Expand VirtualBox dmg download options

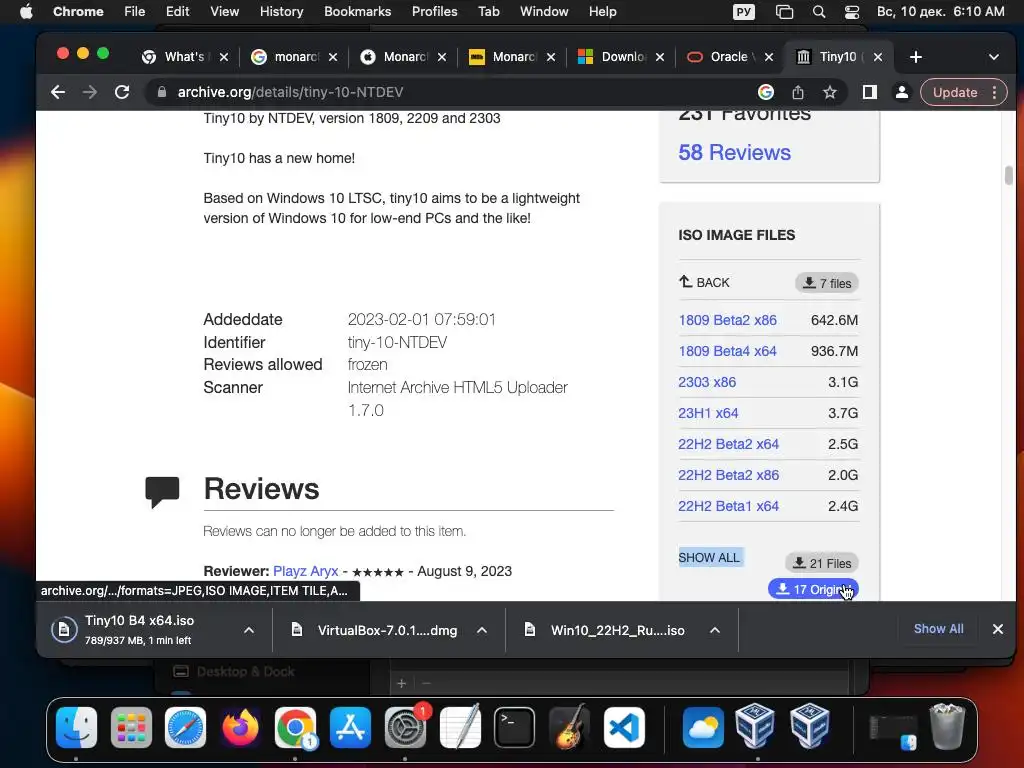[482, 630]
